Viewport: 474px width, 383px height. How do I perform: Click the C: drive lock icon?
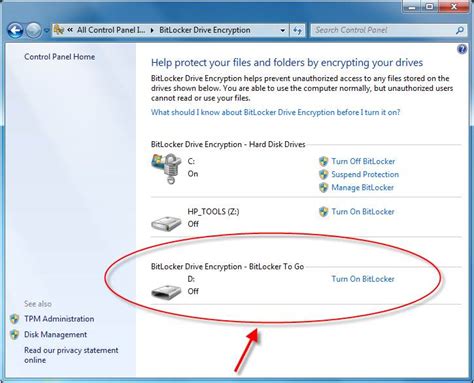click(x=167, y=168)
